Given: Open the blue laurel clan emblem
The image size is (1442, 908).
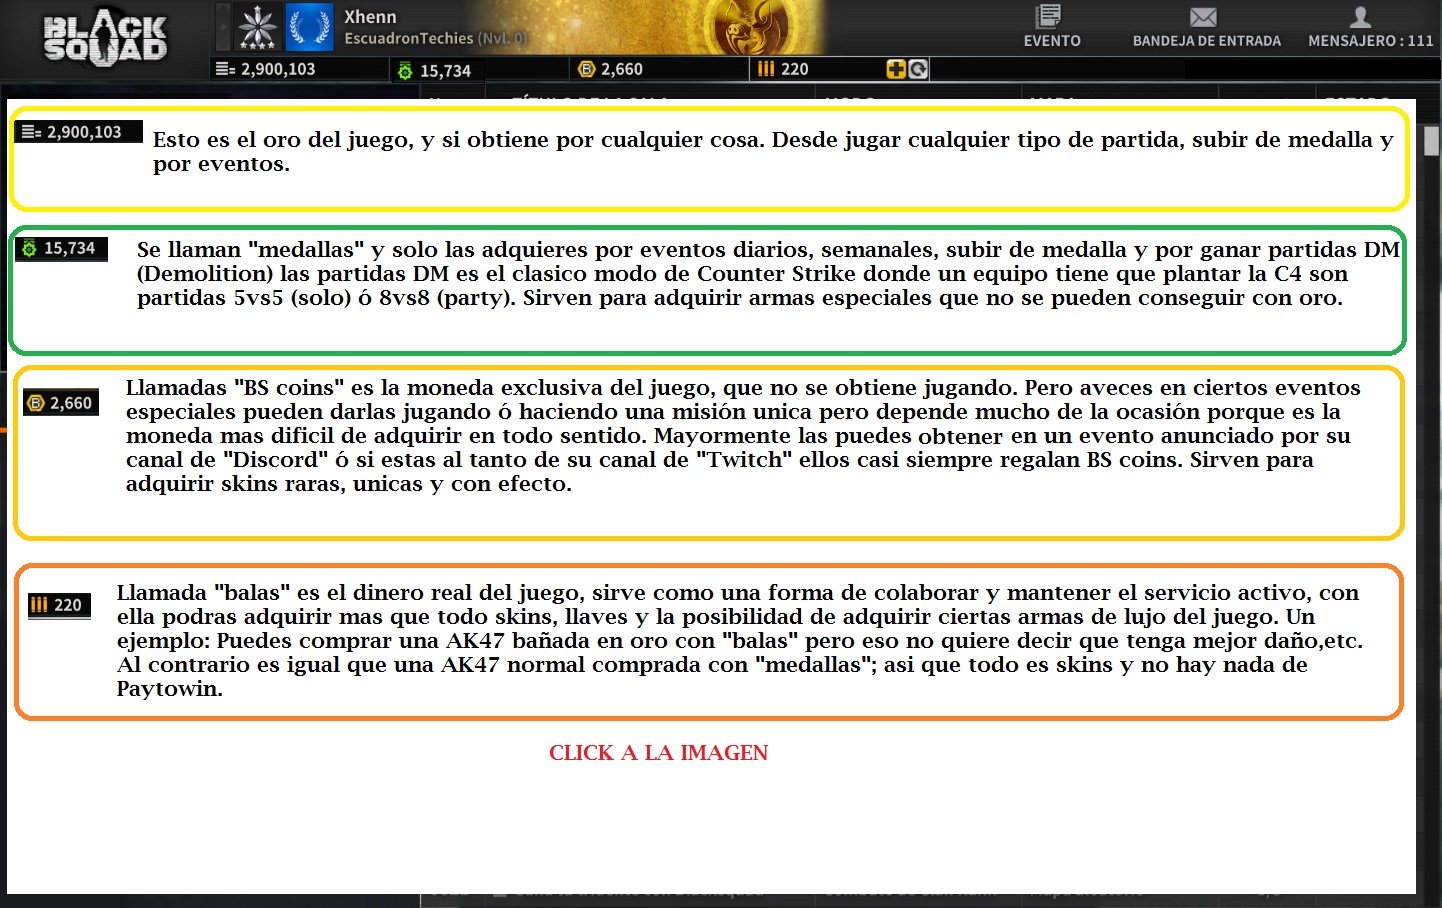Looking at the screenshot, I should [x=309, y=27].
